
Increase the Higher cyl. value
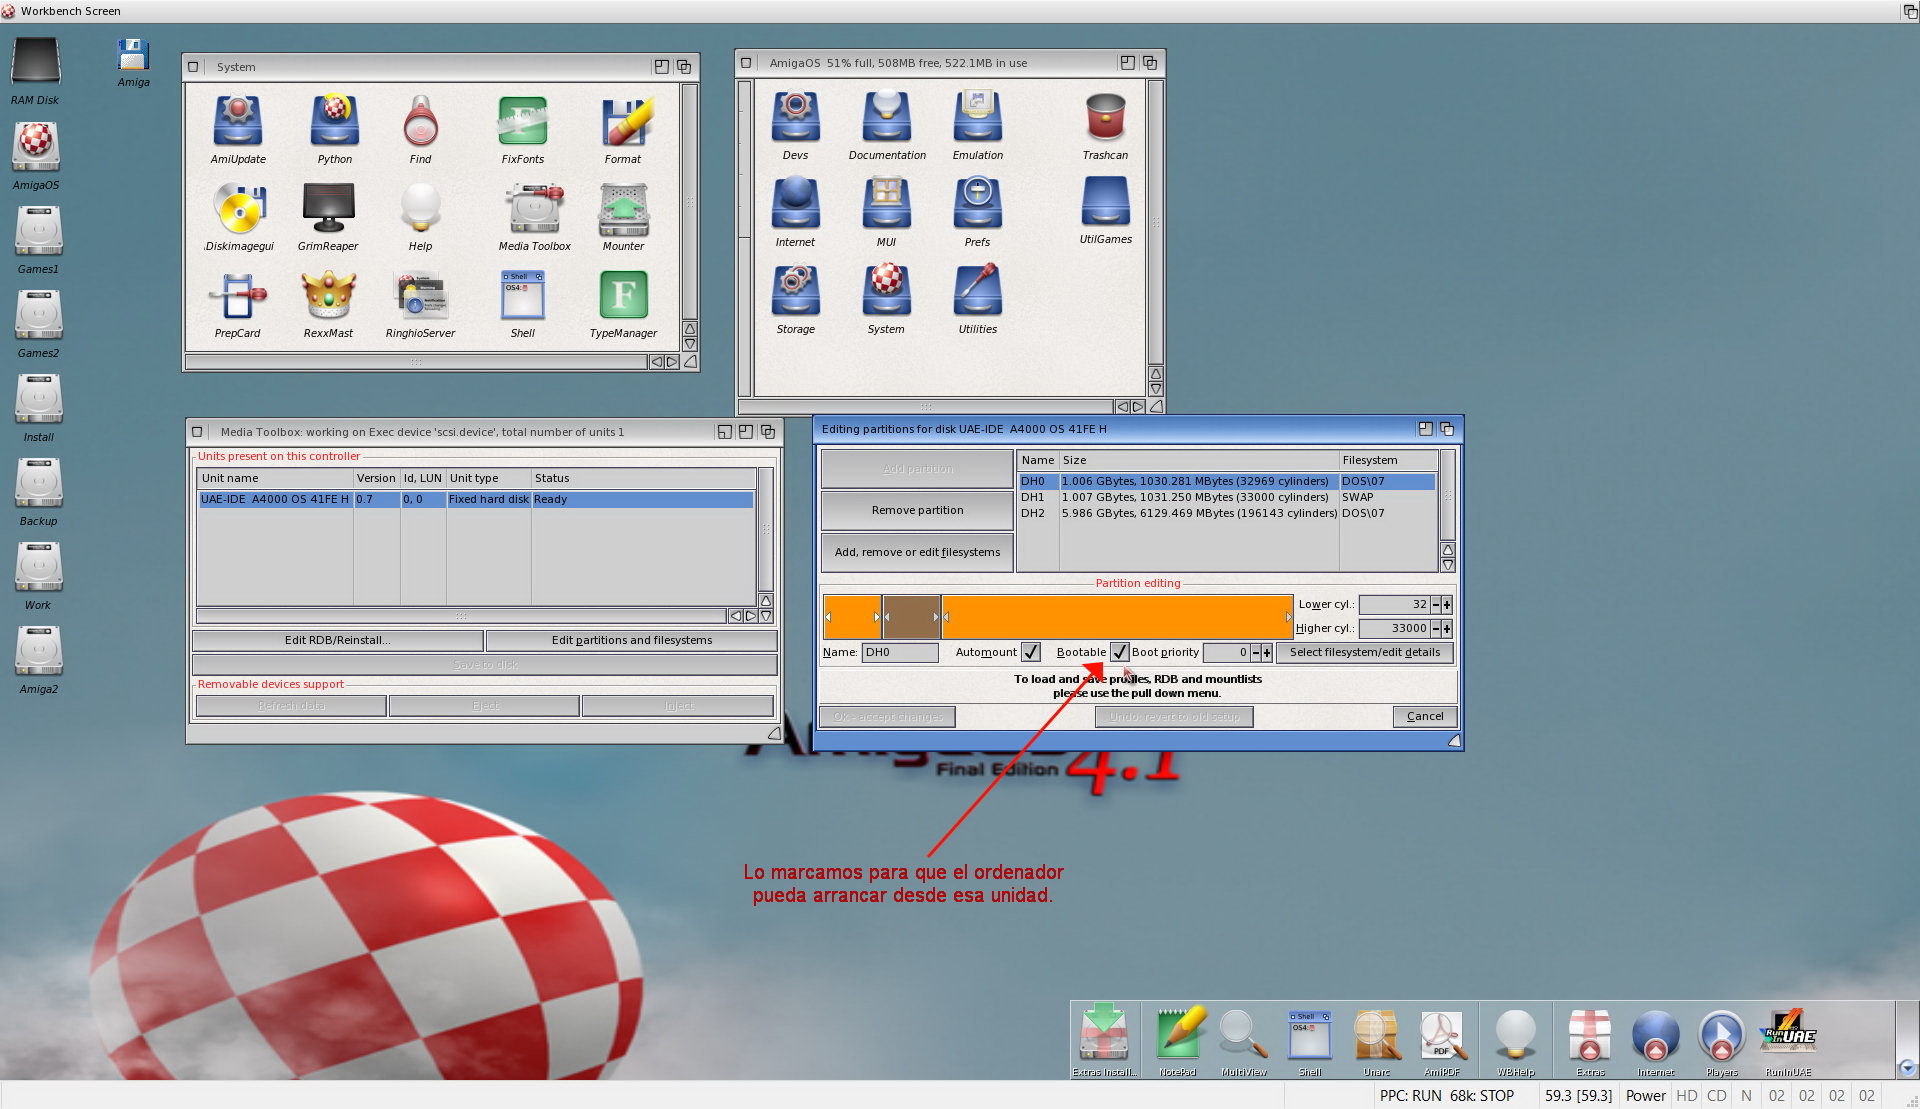[1447, 629]
